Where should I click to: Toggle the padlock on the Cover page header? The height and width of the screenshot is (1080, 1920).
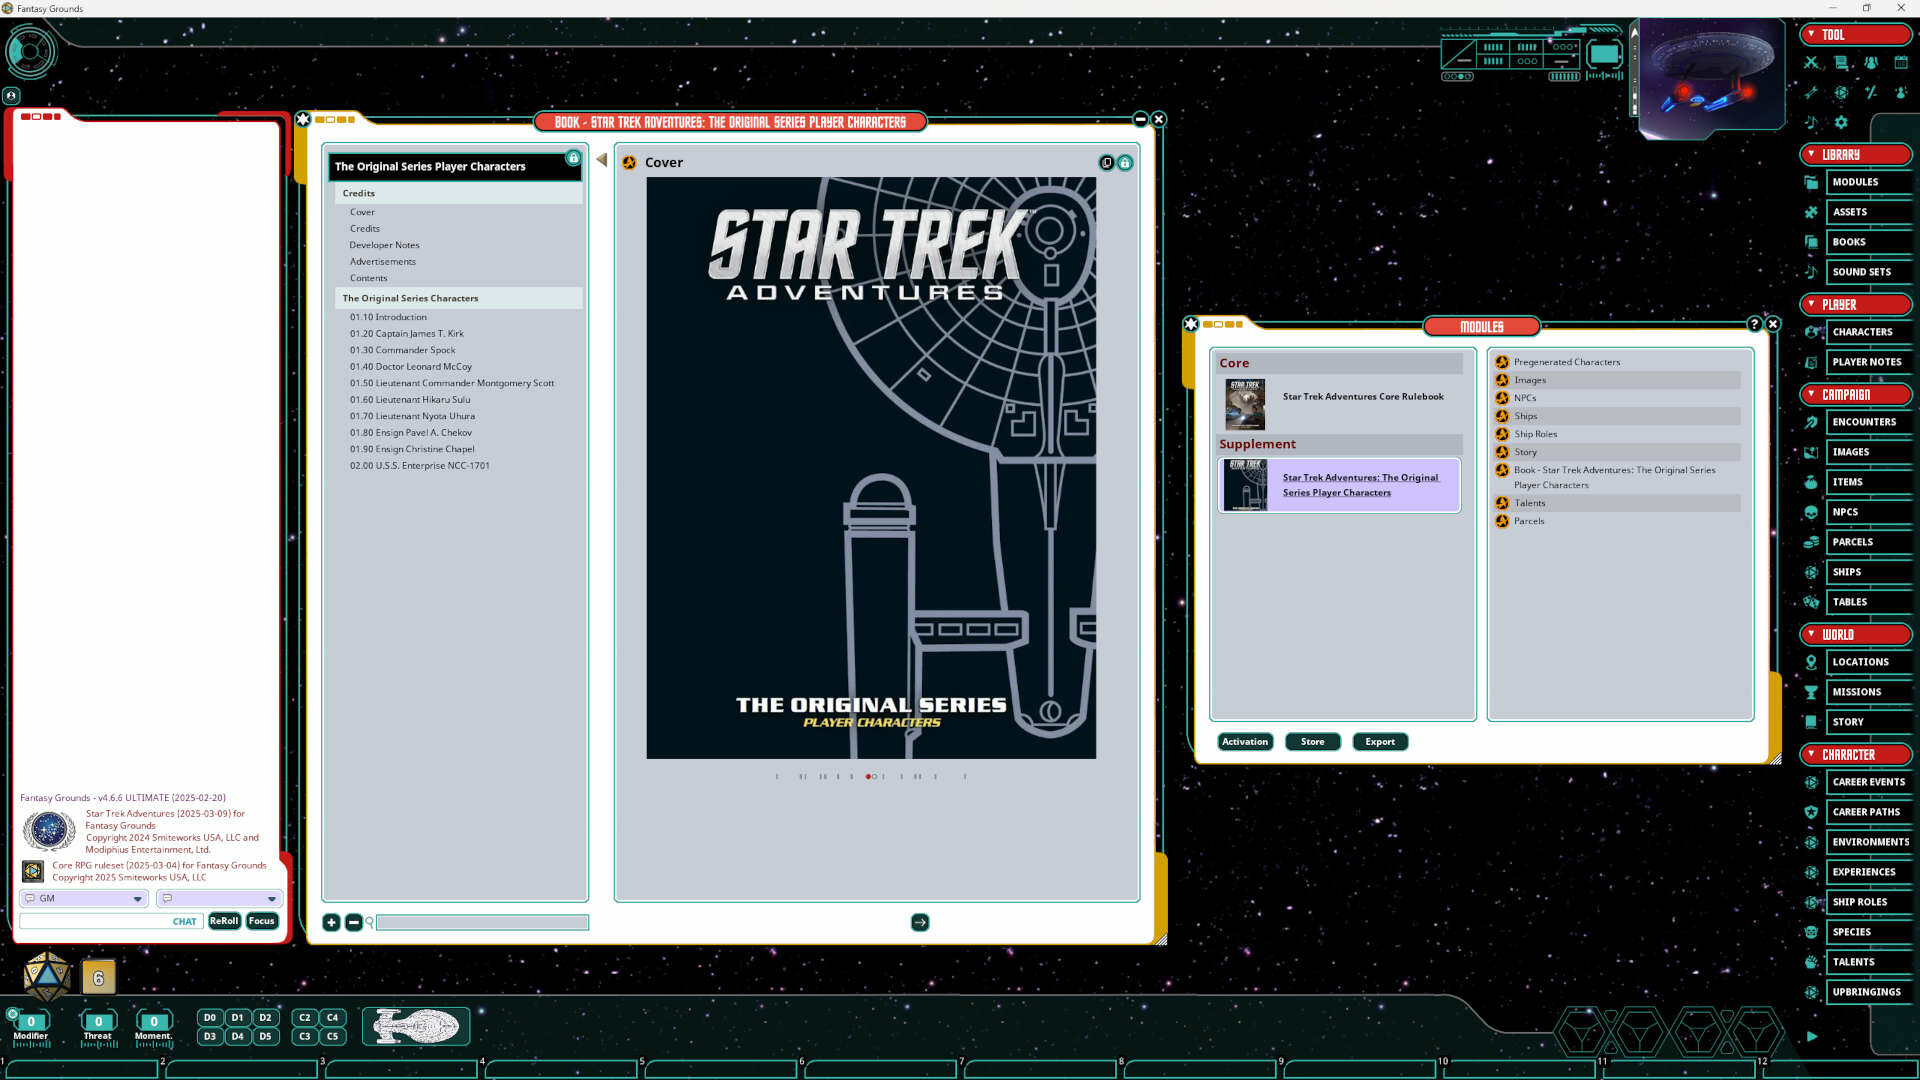click(1124, 162)
